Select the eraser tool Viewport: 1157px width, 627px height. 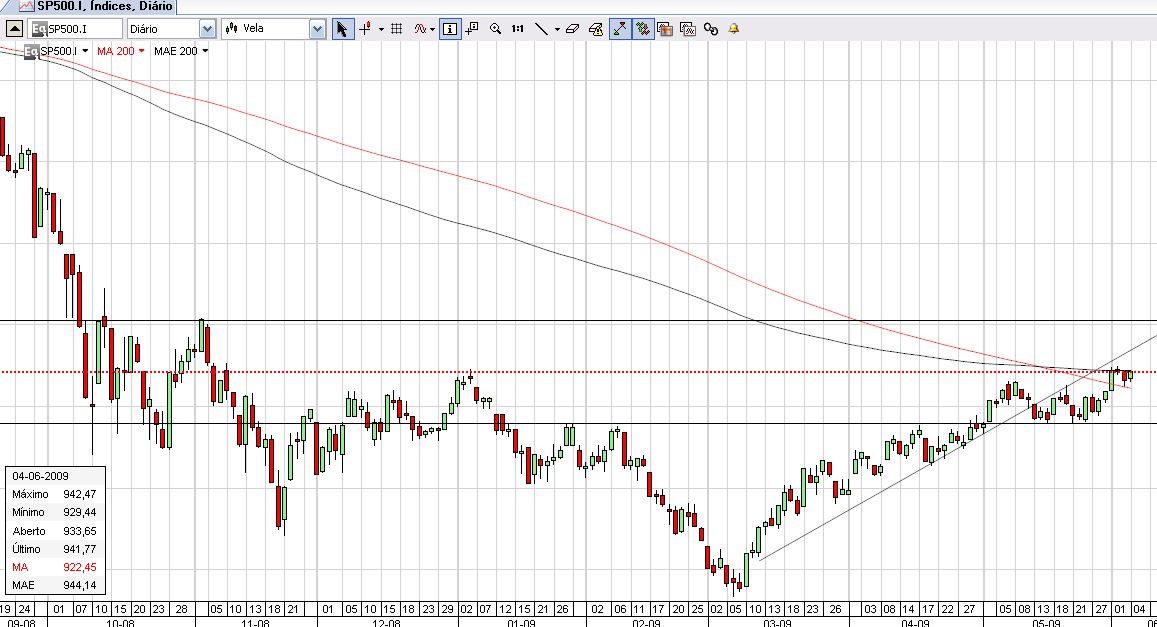(573, 29)
